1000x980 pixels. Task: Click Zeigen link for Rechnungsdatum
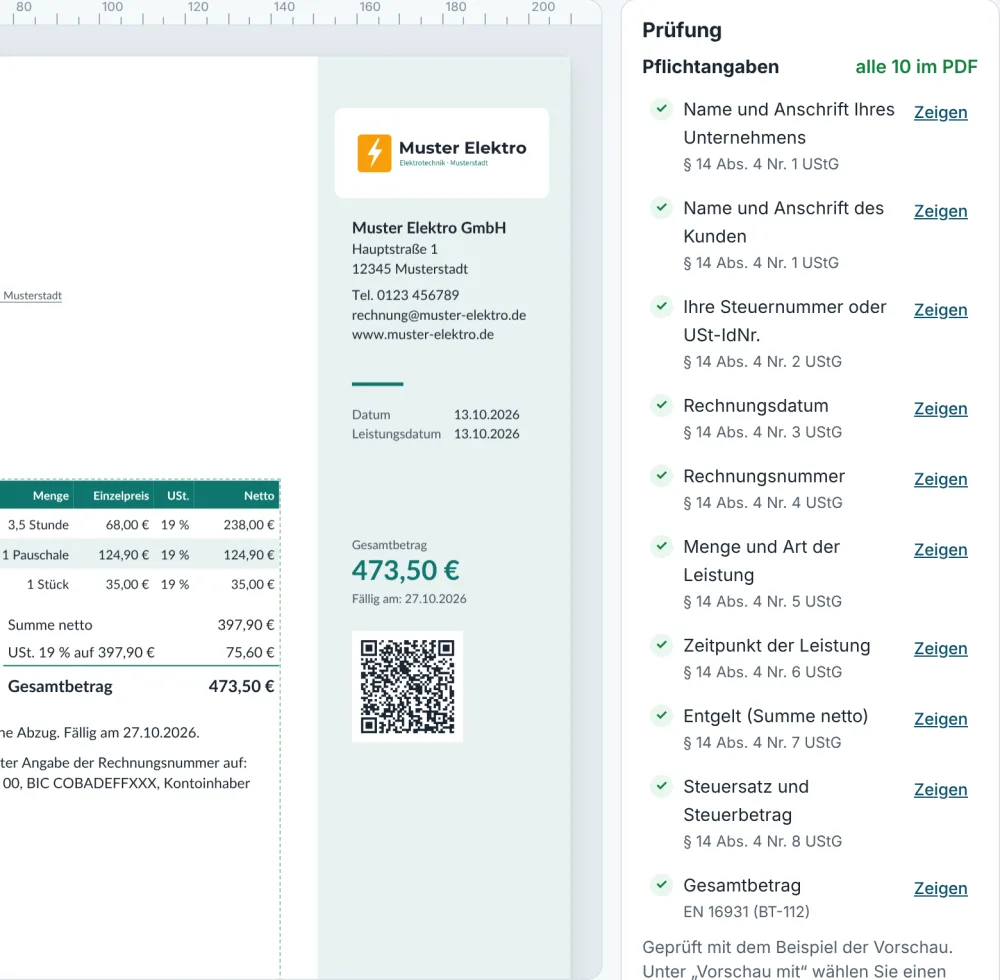point(940,409)
